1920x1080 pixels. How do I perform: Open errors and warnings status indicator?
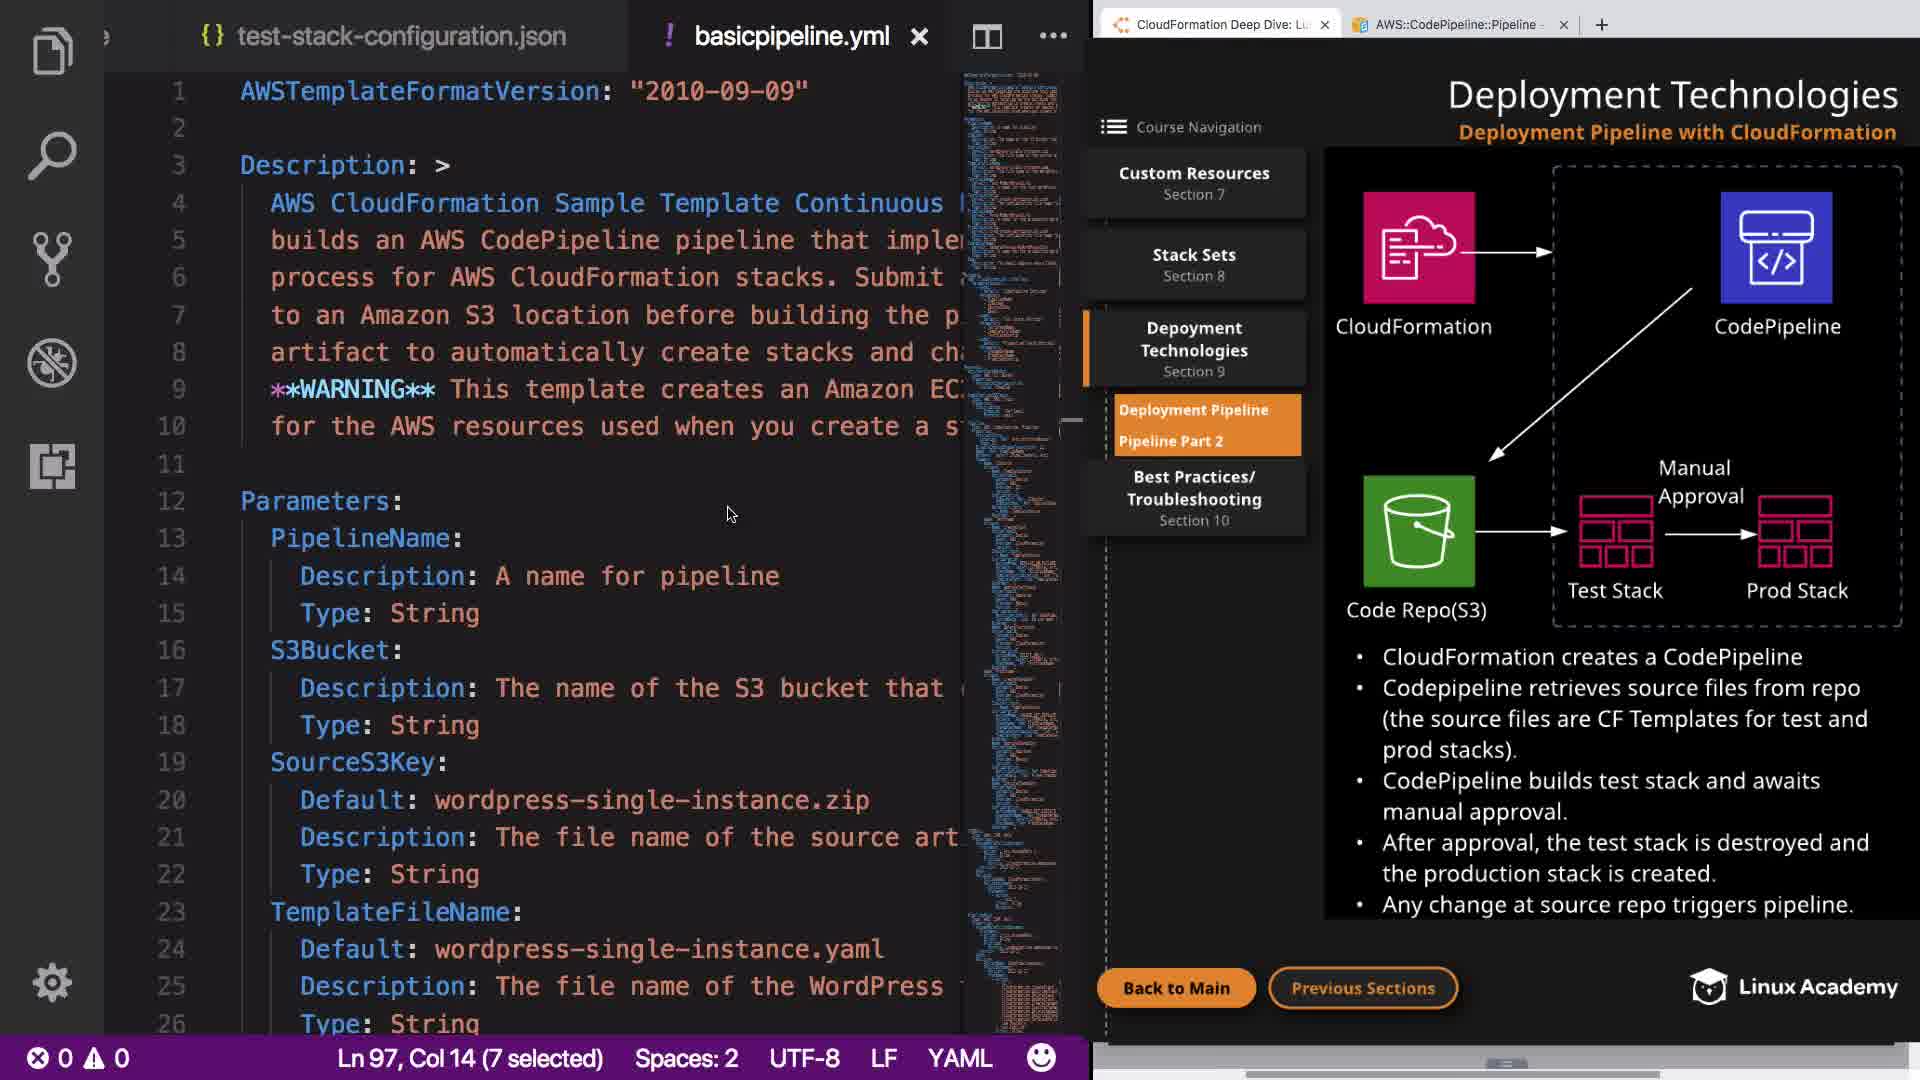pyautogui.click(x=78, y=1058)
